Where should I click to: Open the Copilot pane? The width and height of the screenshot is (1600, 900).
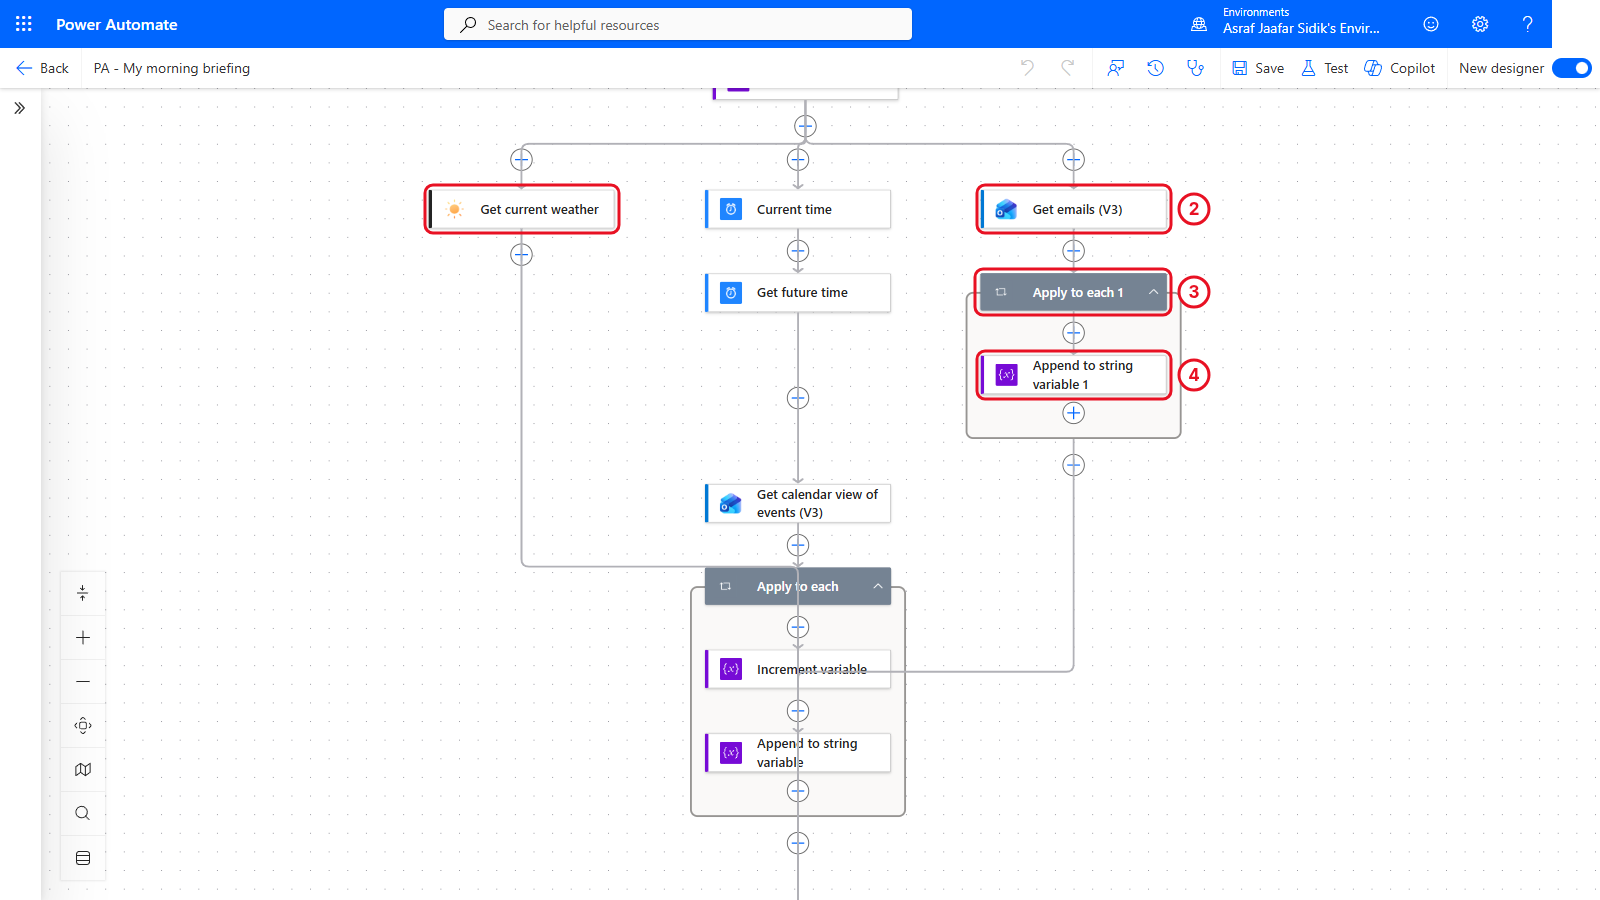point(1400,68)
